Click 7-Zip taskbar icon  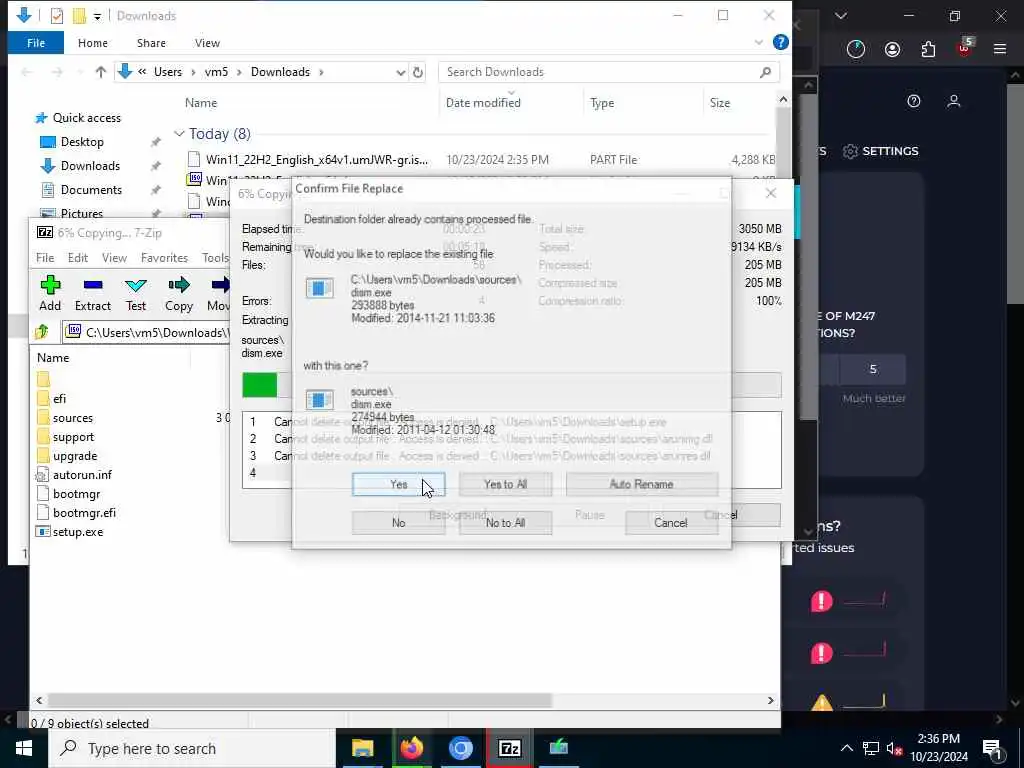tap(509, 748)
